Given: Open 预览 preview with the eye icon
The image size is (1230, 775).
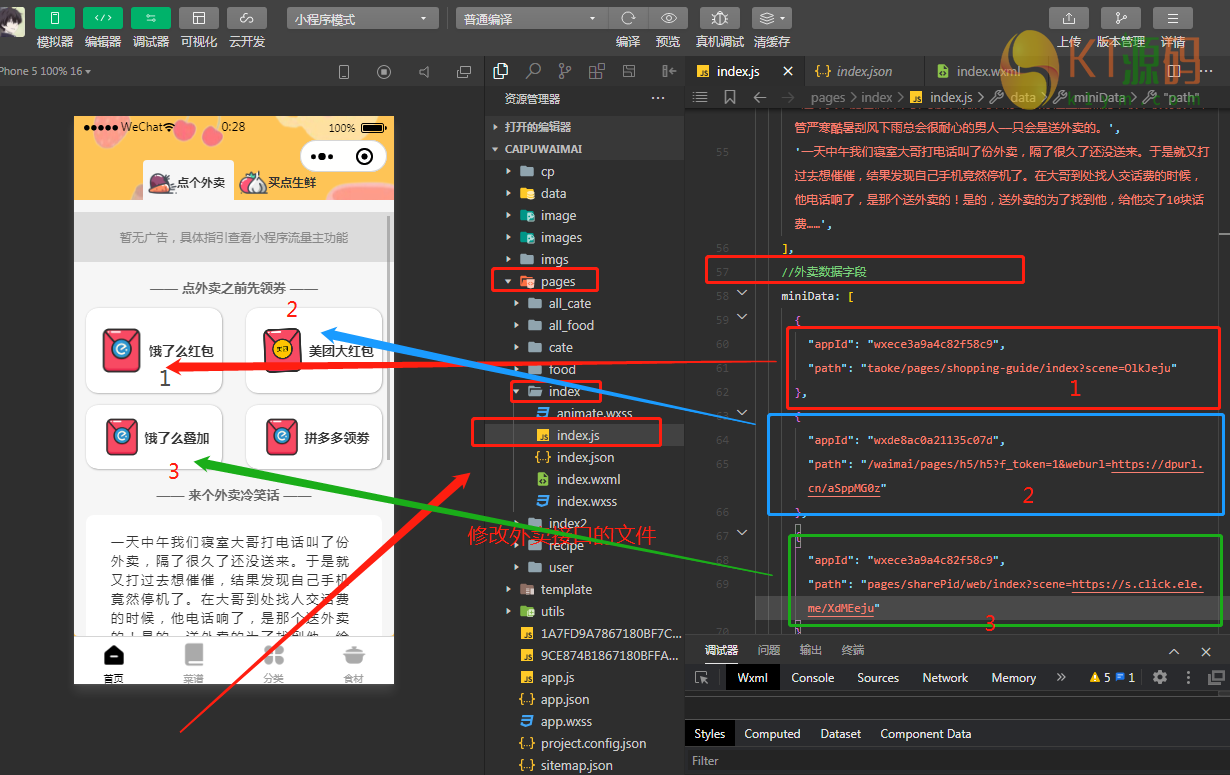Looking at the screenshot, I should tap(667, 18).
